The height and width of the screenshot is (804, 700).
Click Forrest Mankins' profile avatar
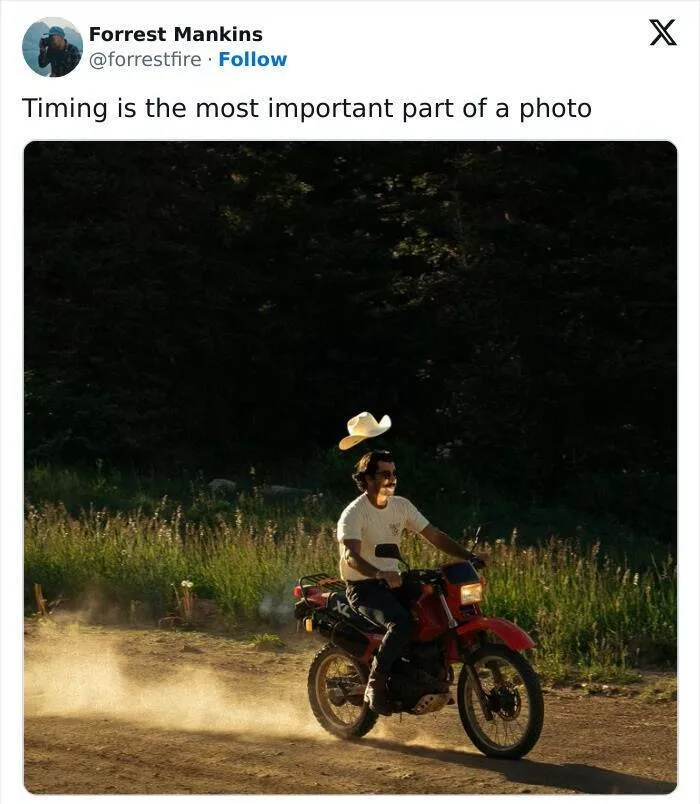tap(52, 47)
